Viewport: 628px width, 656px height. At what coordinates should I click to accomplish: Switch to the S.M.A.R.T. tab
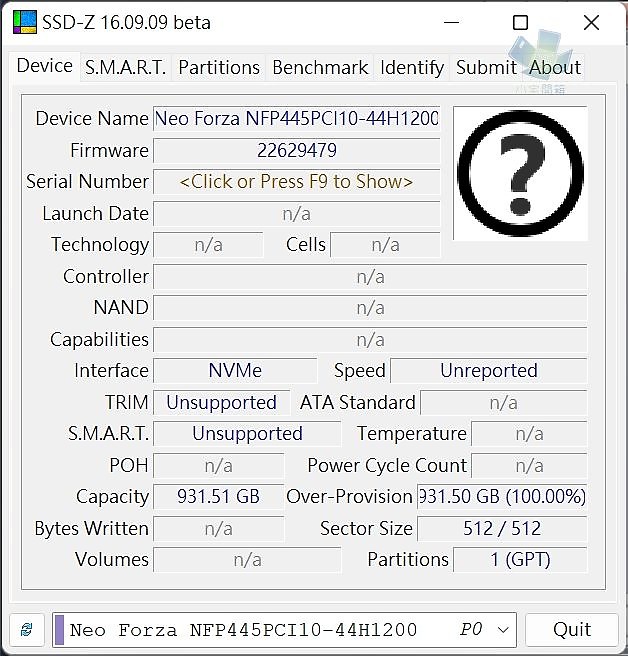tap(126, 67)
